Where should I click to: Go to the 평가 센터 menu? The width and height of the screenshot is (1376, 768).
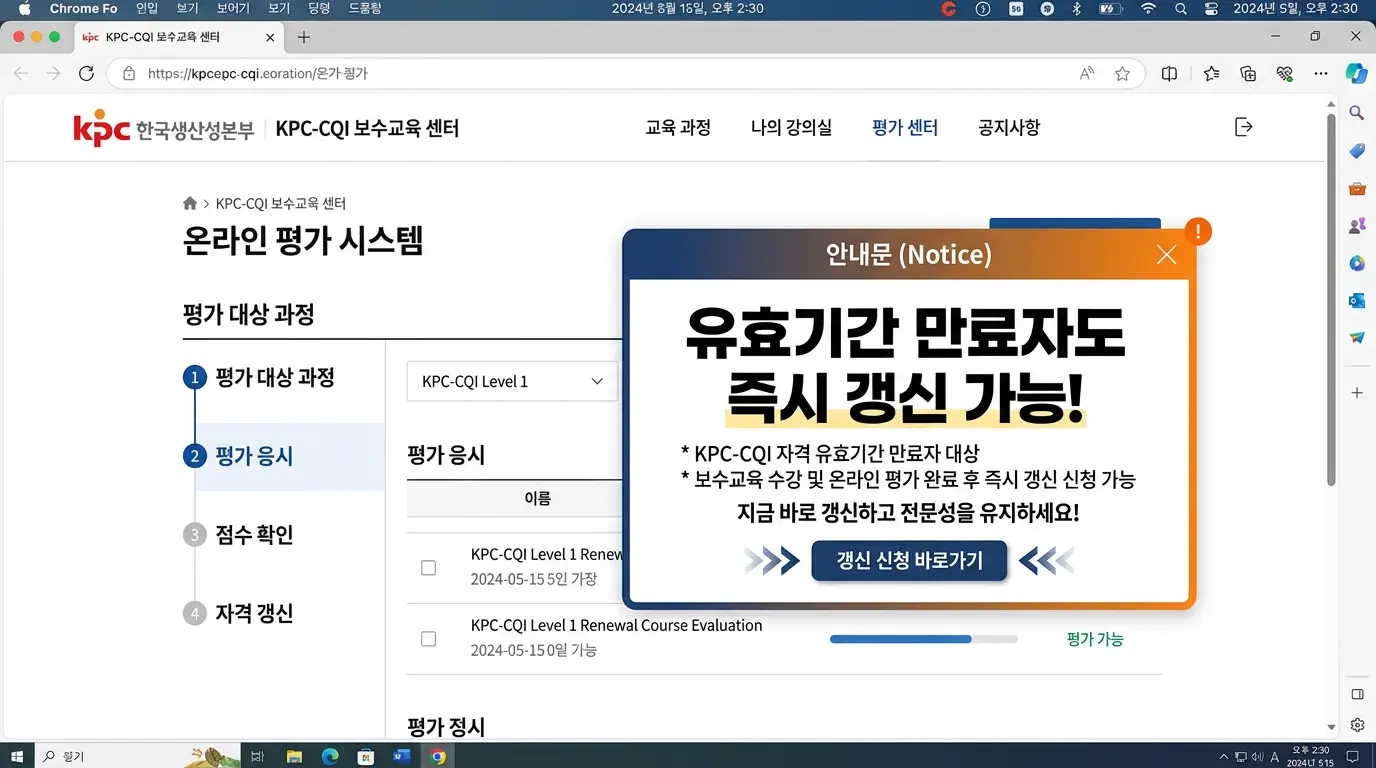click(905, 127)
